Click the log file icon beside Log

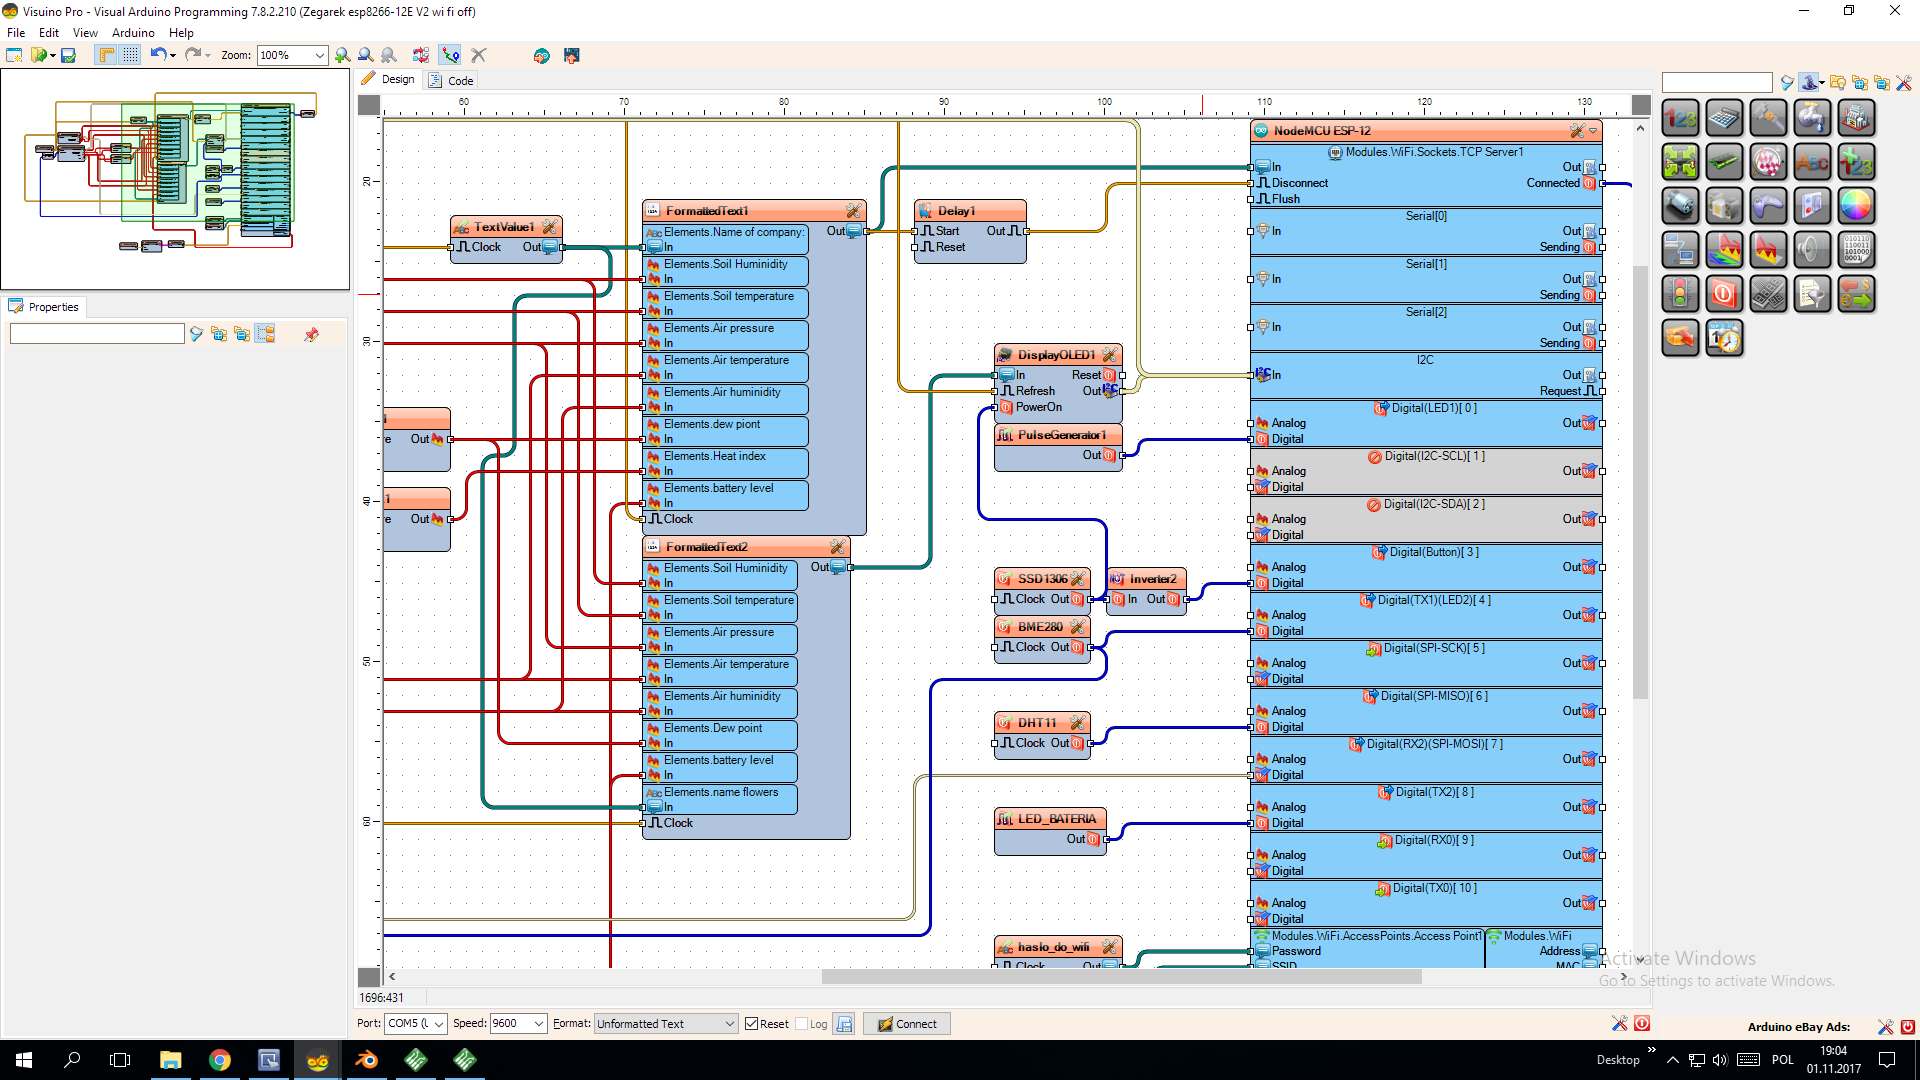[x=844, y=1023]
